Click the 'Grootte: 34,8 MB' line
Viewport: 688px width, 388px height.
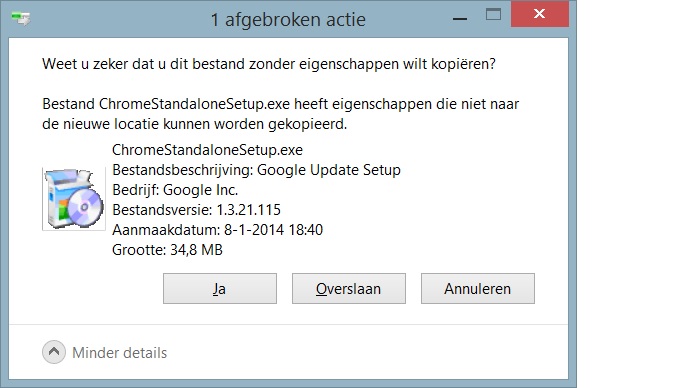[x=167, y=250]
